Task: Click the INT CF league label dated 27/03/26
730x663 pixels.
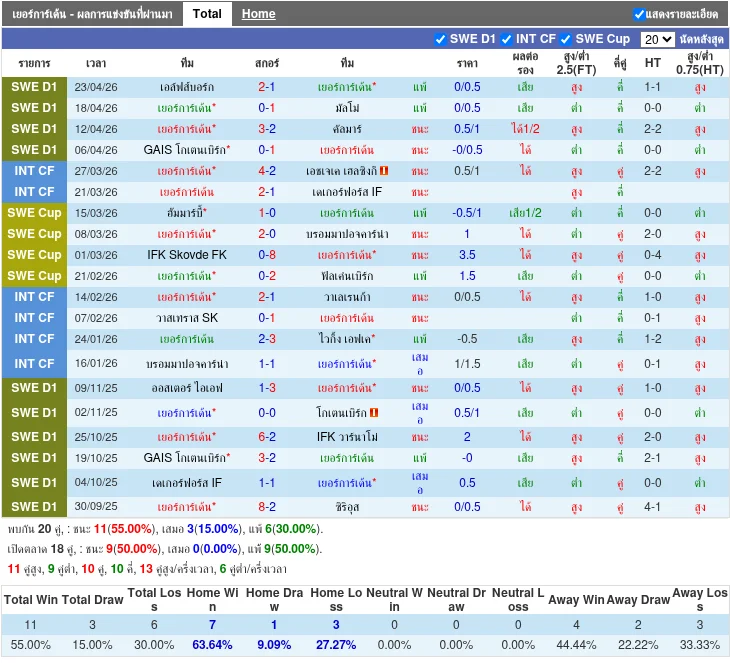Action: [34, 171]
